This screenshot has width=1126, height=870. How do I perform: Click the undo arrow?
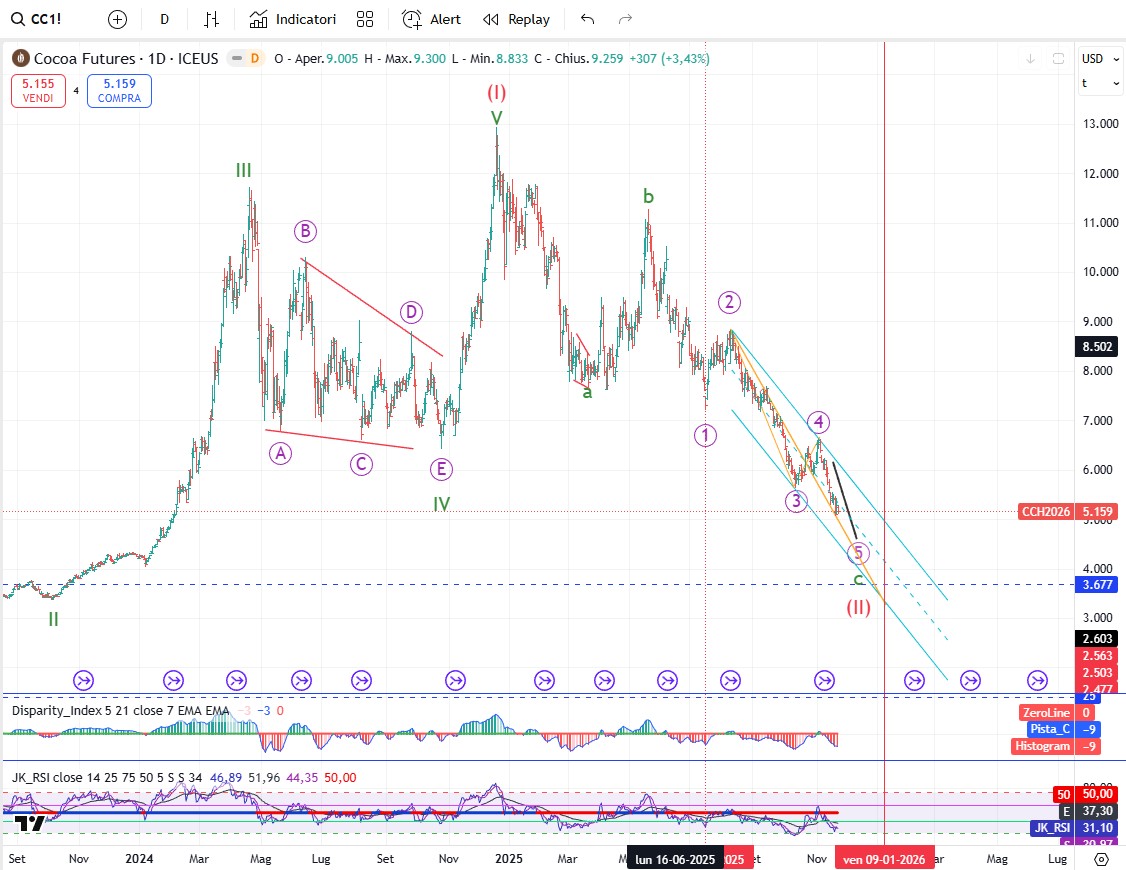coord(587,19)
